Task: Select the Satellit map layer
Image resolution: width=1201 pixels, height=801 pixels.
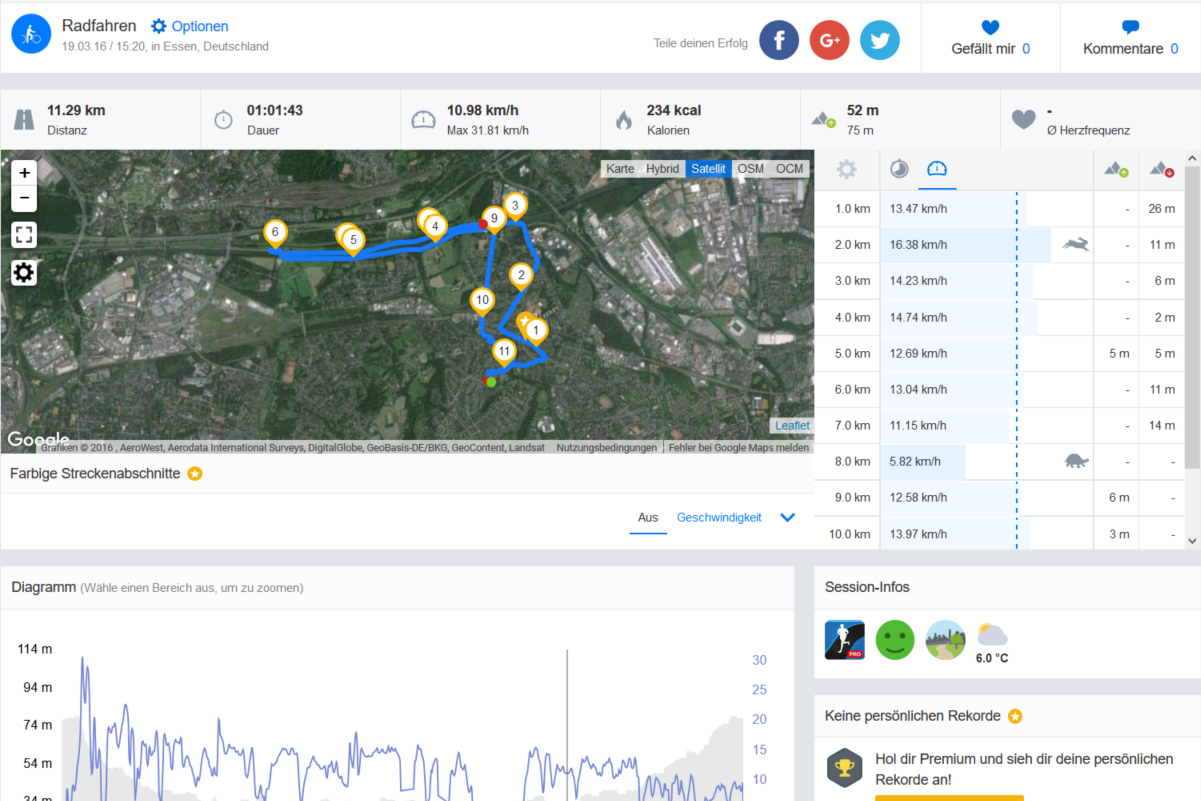Action: pyautogui.click(x=708, y=169)
